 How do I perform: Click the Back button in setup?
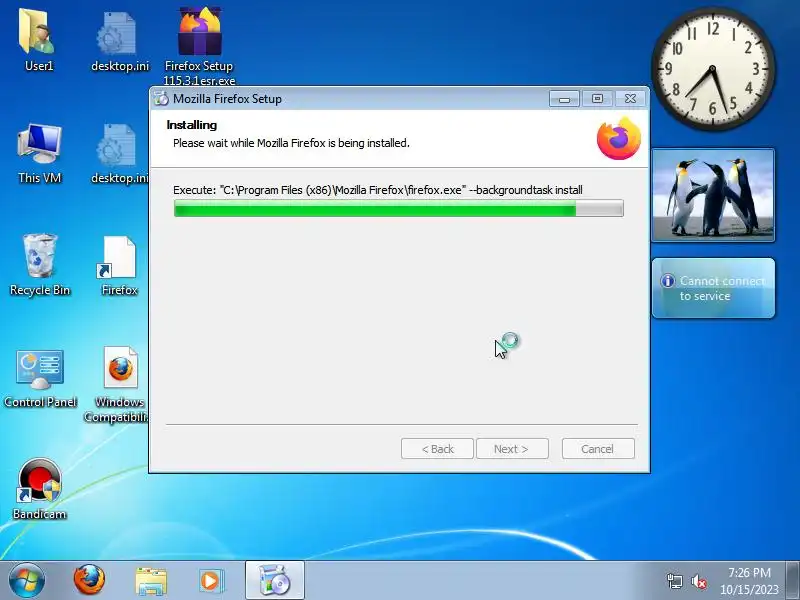437,449
